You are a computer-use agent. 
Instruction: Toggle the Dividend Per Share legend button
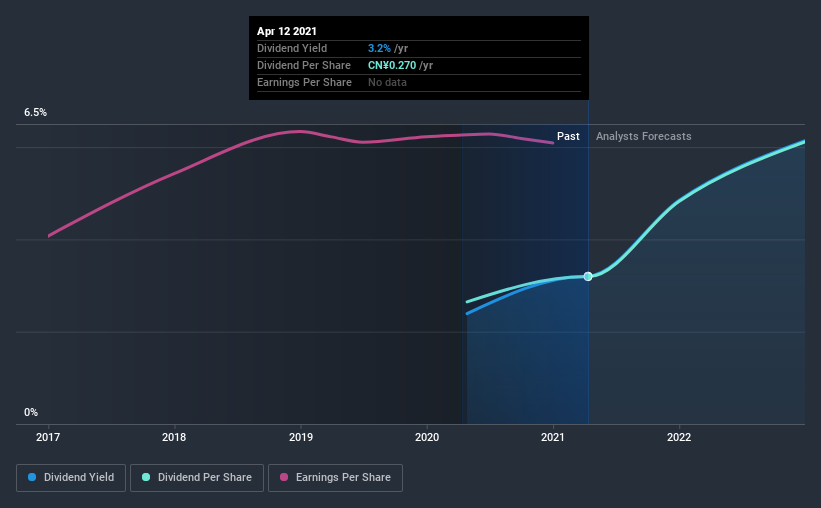pos(197,478)
